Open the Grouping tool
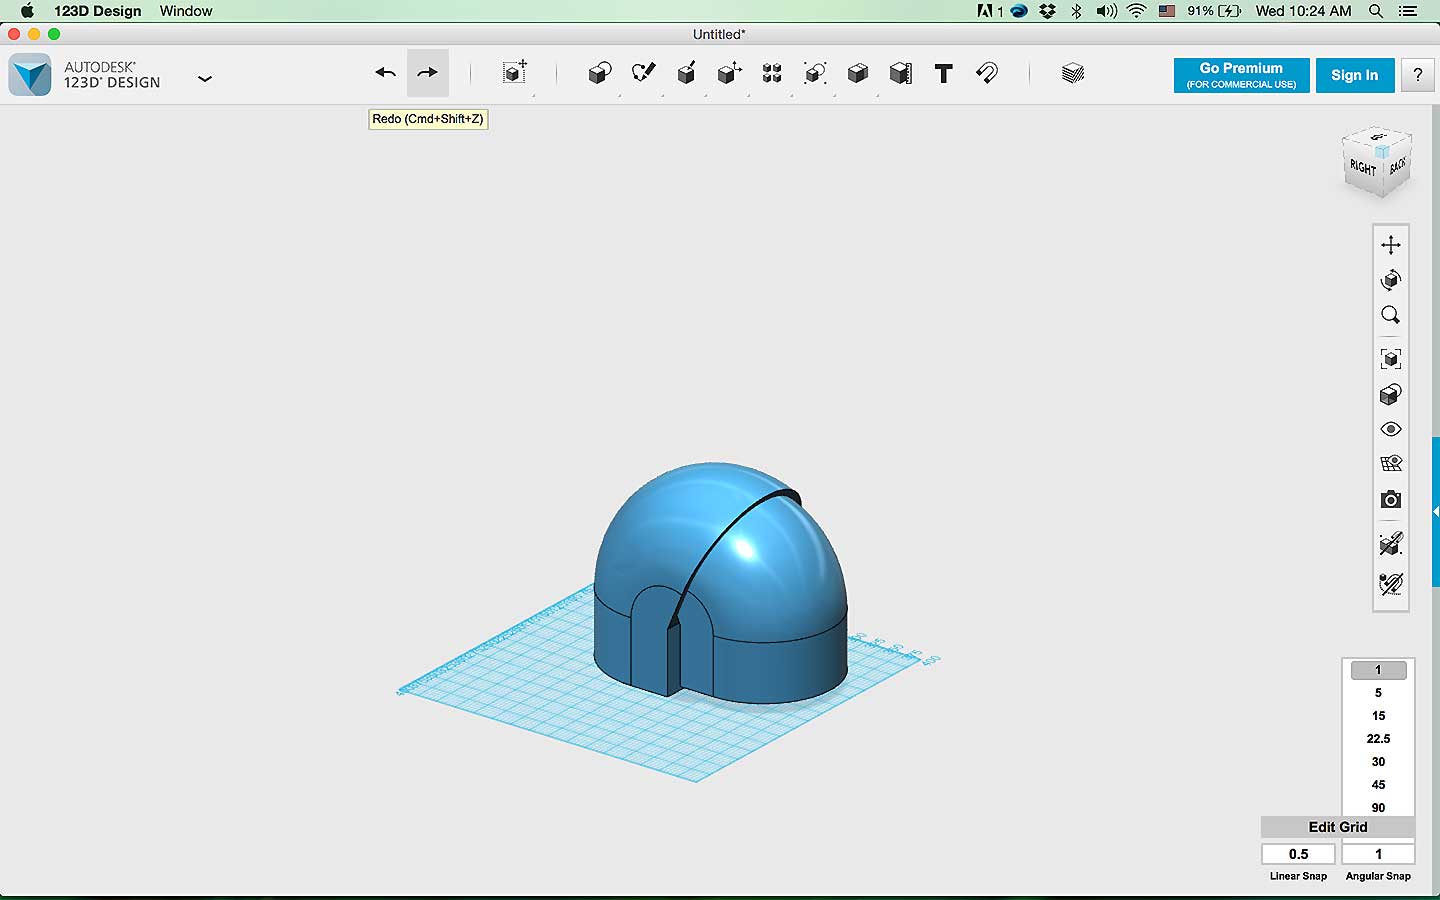1440x900 pixels. pos(815,73)
